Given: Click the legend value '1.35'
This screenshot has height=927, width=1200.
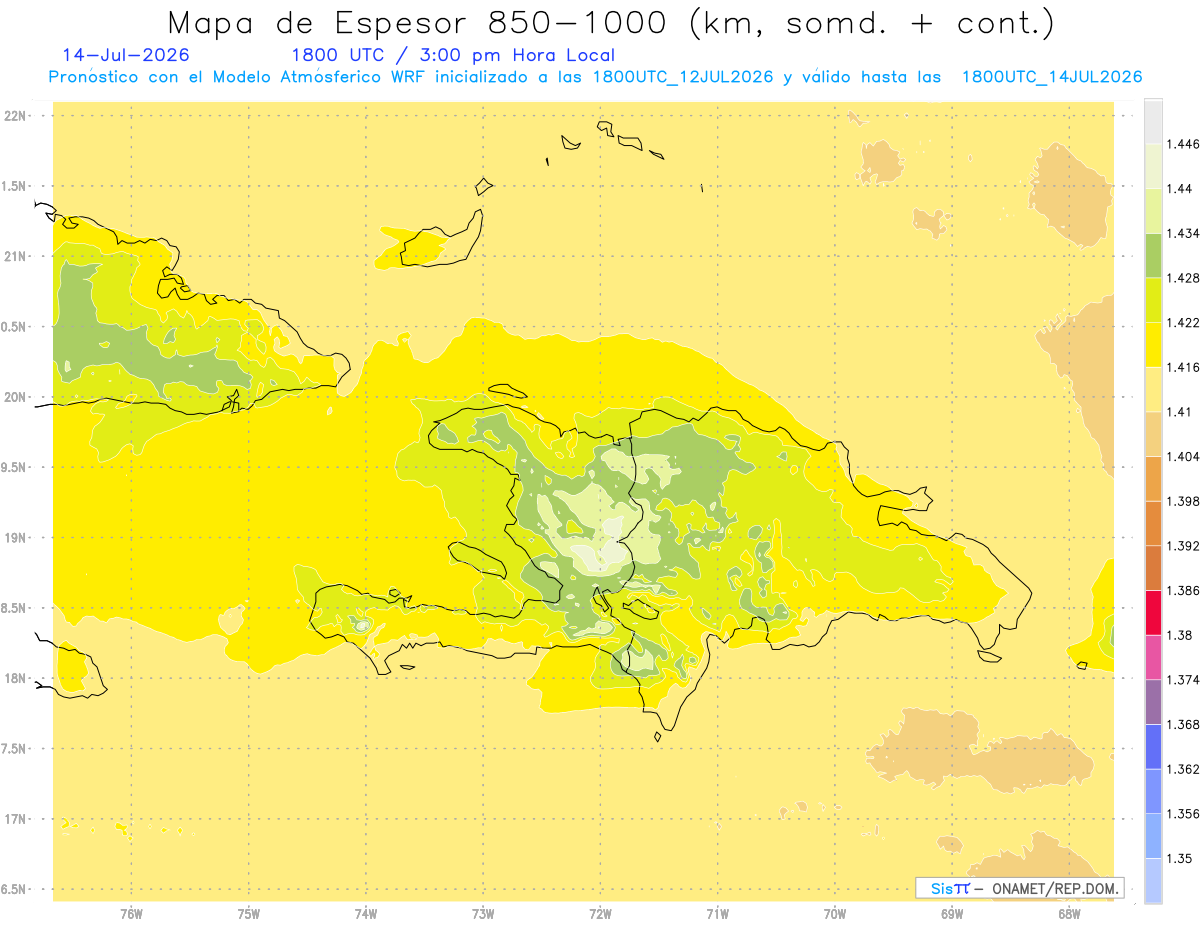Looking at the screenshot, I should [x=1178, y=858].
